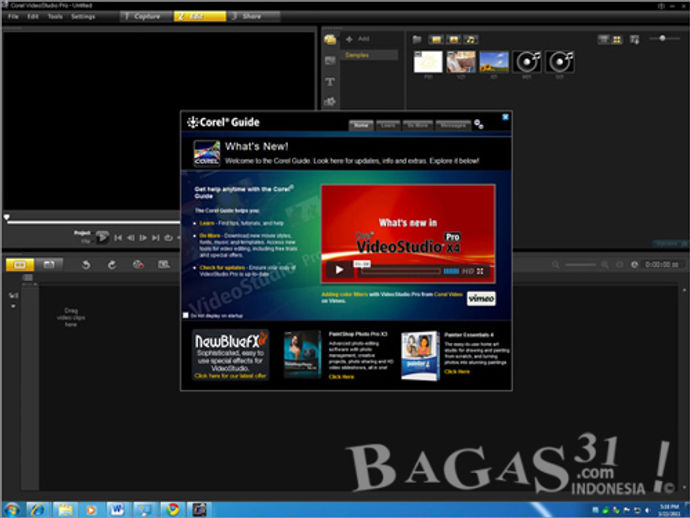
Task: Click the import media files folder icon
Action: click(x=417, y=40)
